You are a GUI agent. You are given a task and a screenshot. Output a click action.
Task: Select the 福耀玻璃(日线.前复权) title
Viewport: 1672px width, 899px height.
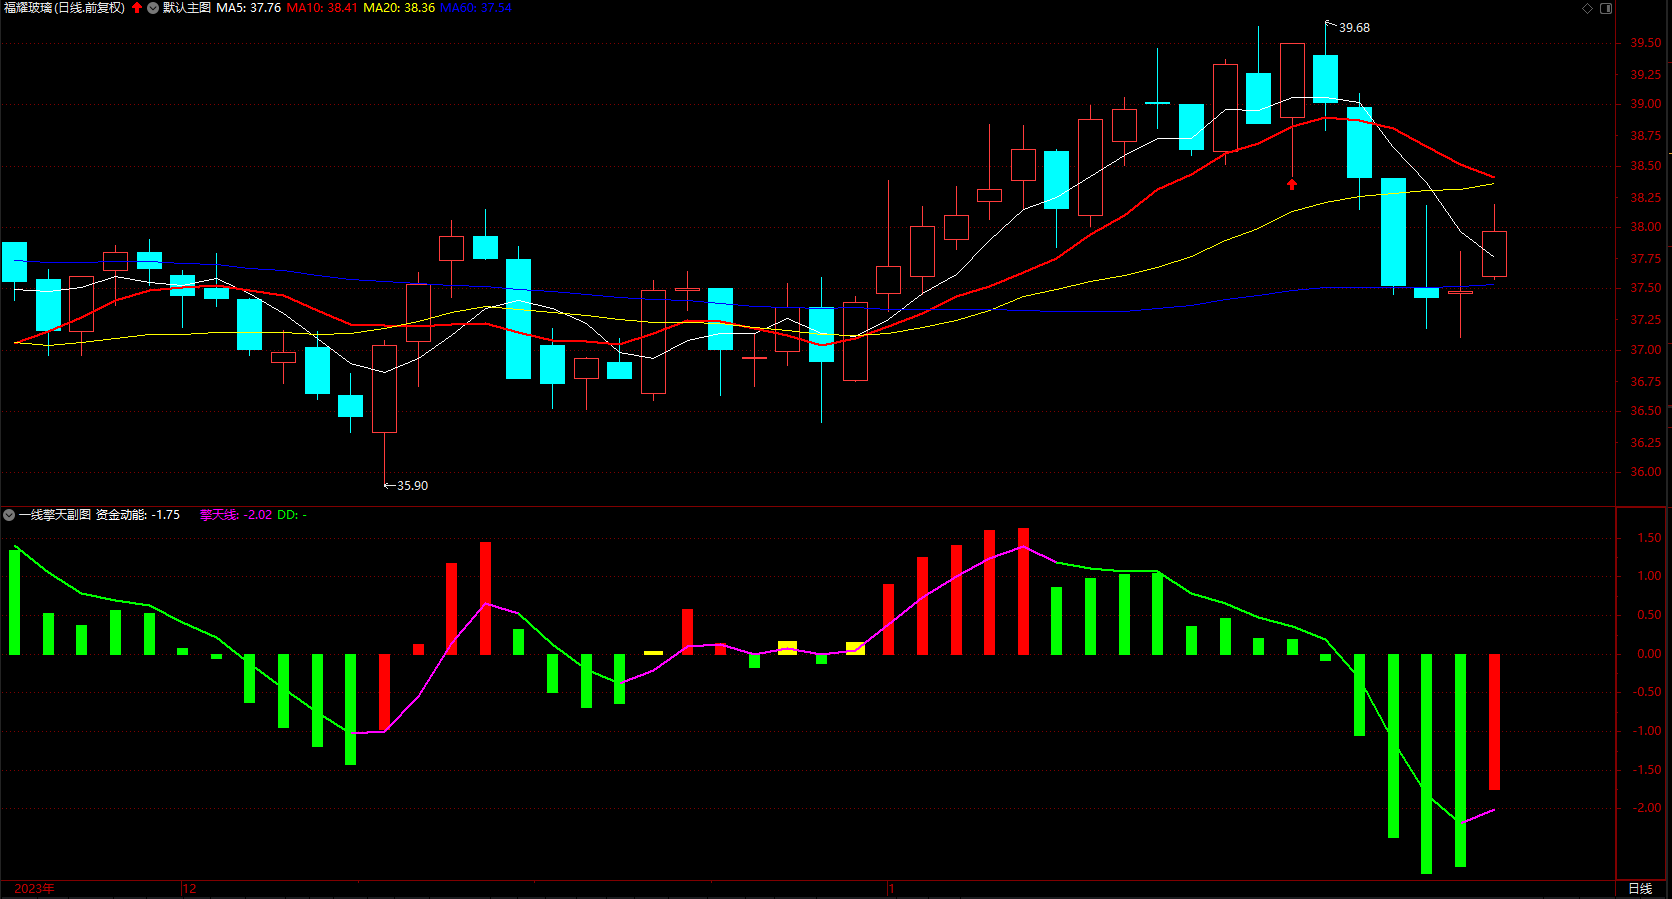tap(65, 8)
